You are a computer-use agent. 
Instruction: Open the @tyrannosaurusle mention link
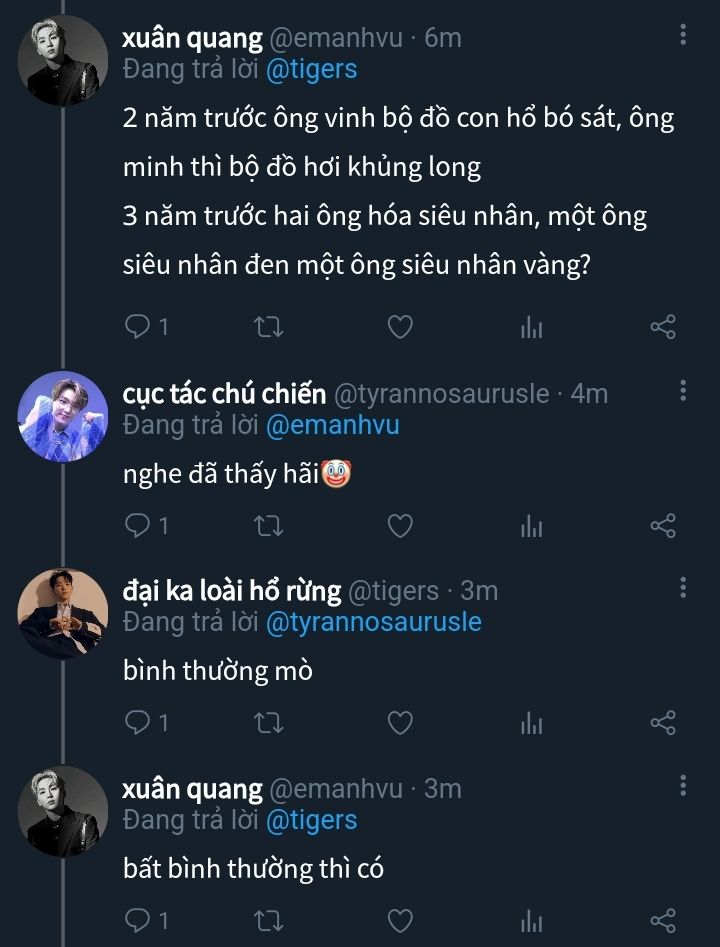click(373, 622)
